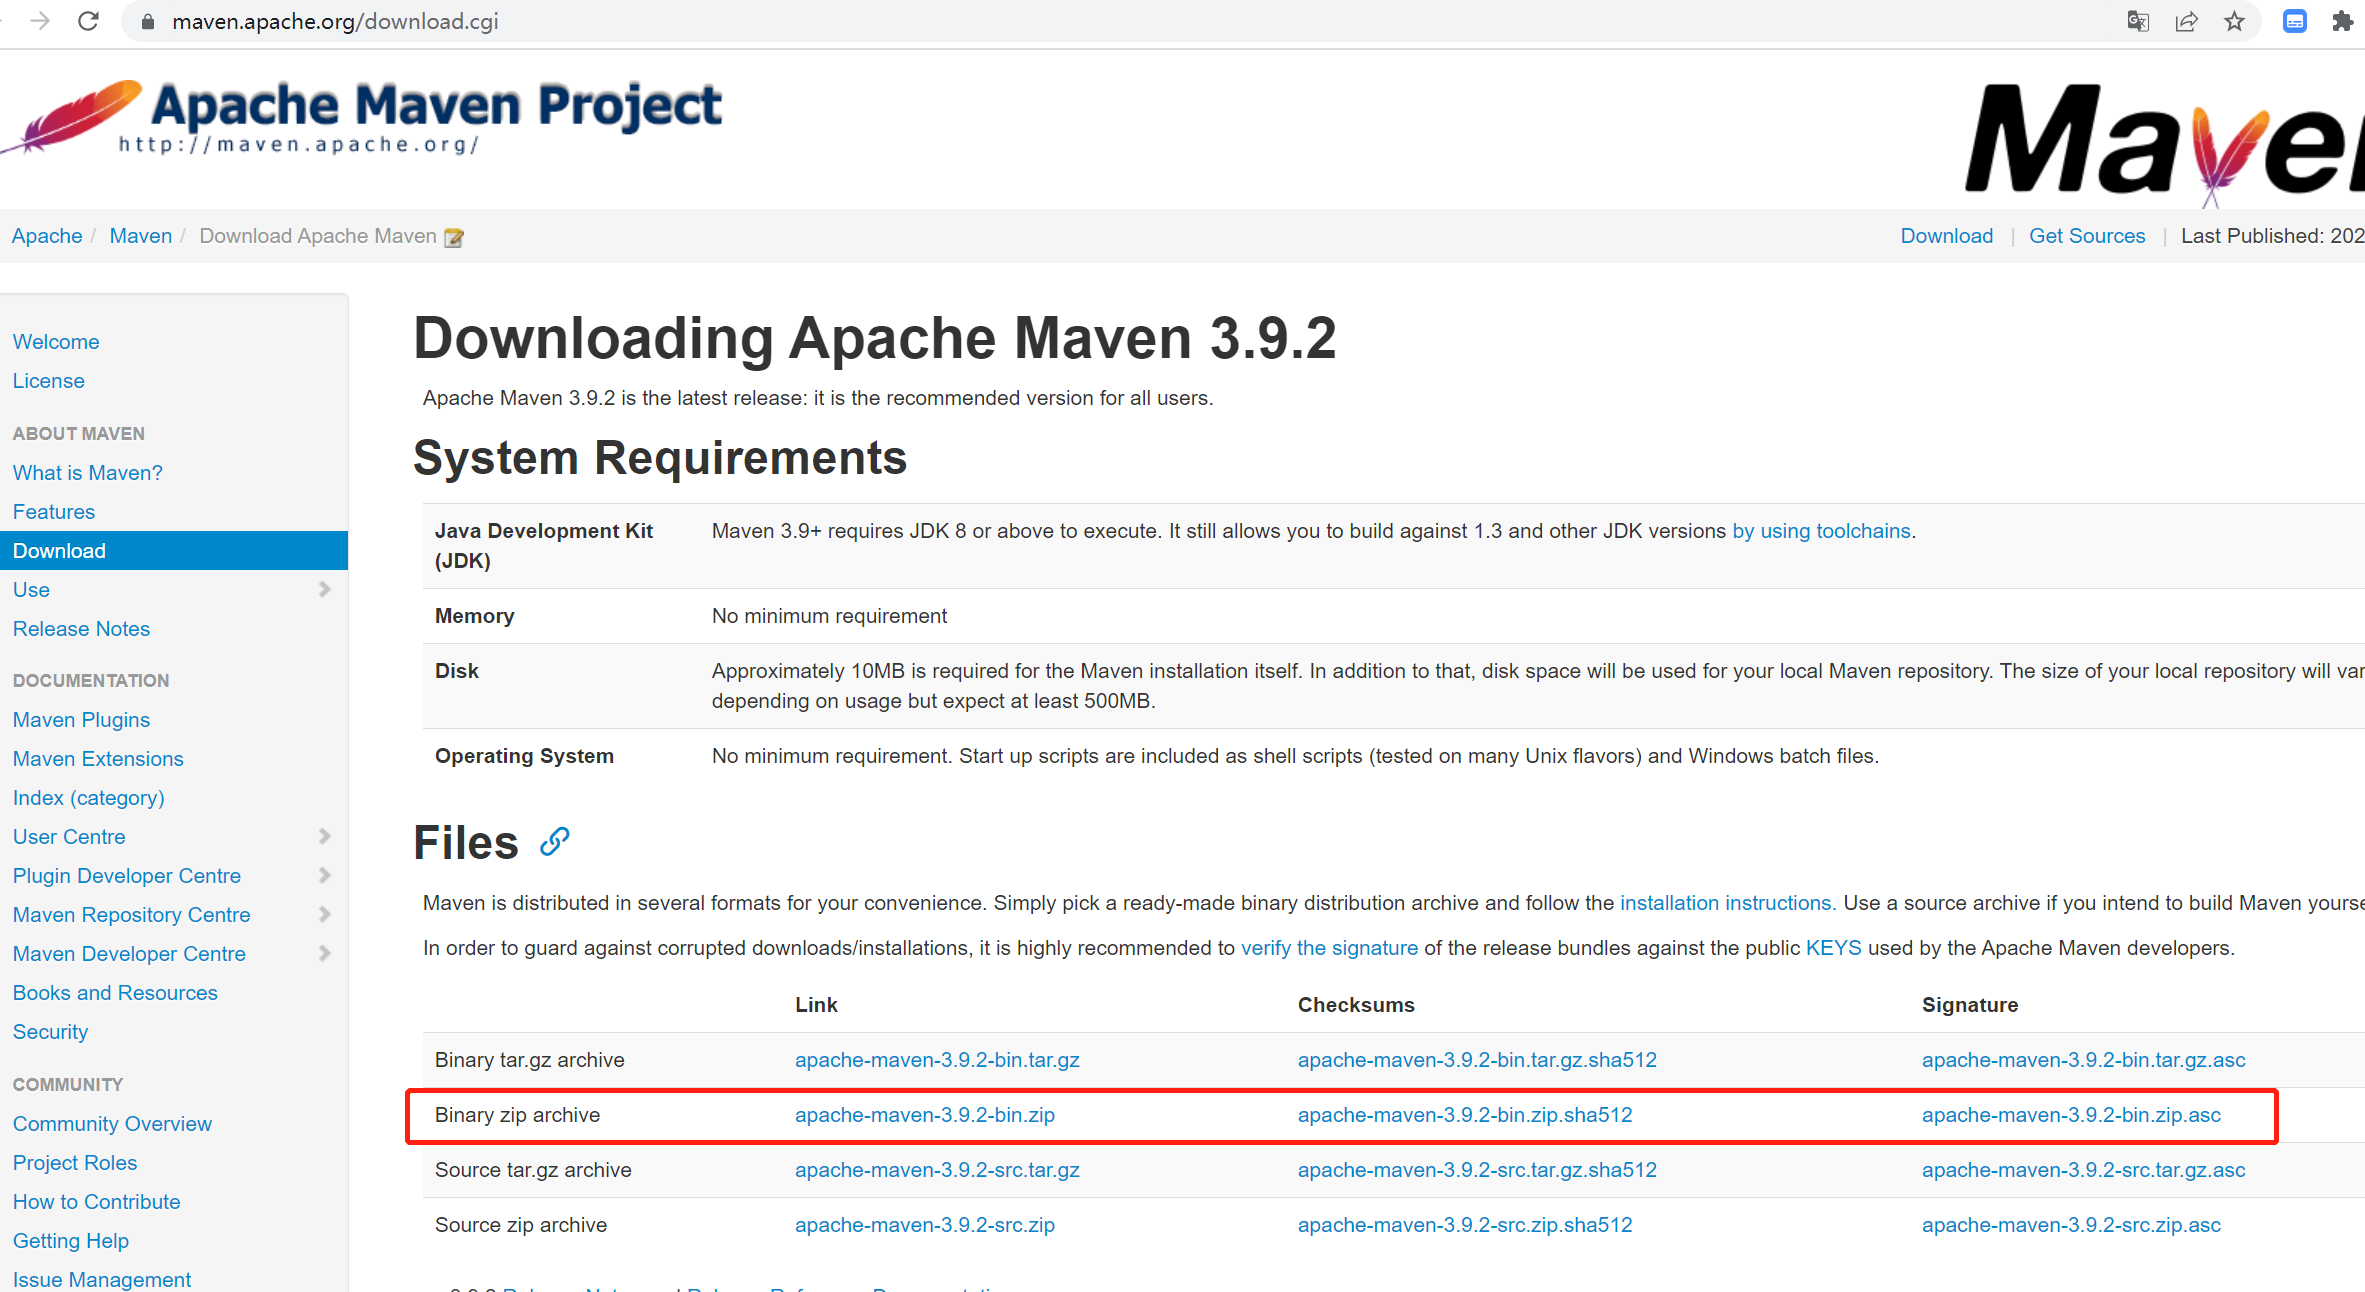Click the Maven breadcrumb link

[141, 236]
